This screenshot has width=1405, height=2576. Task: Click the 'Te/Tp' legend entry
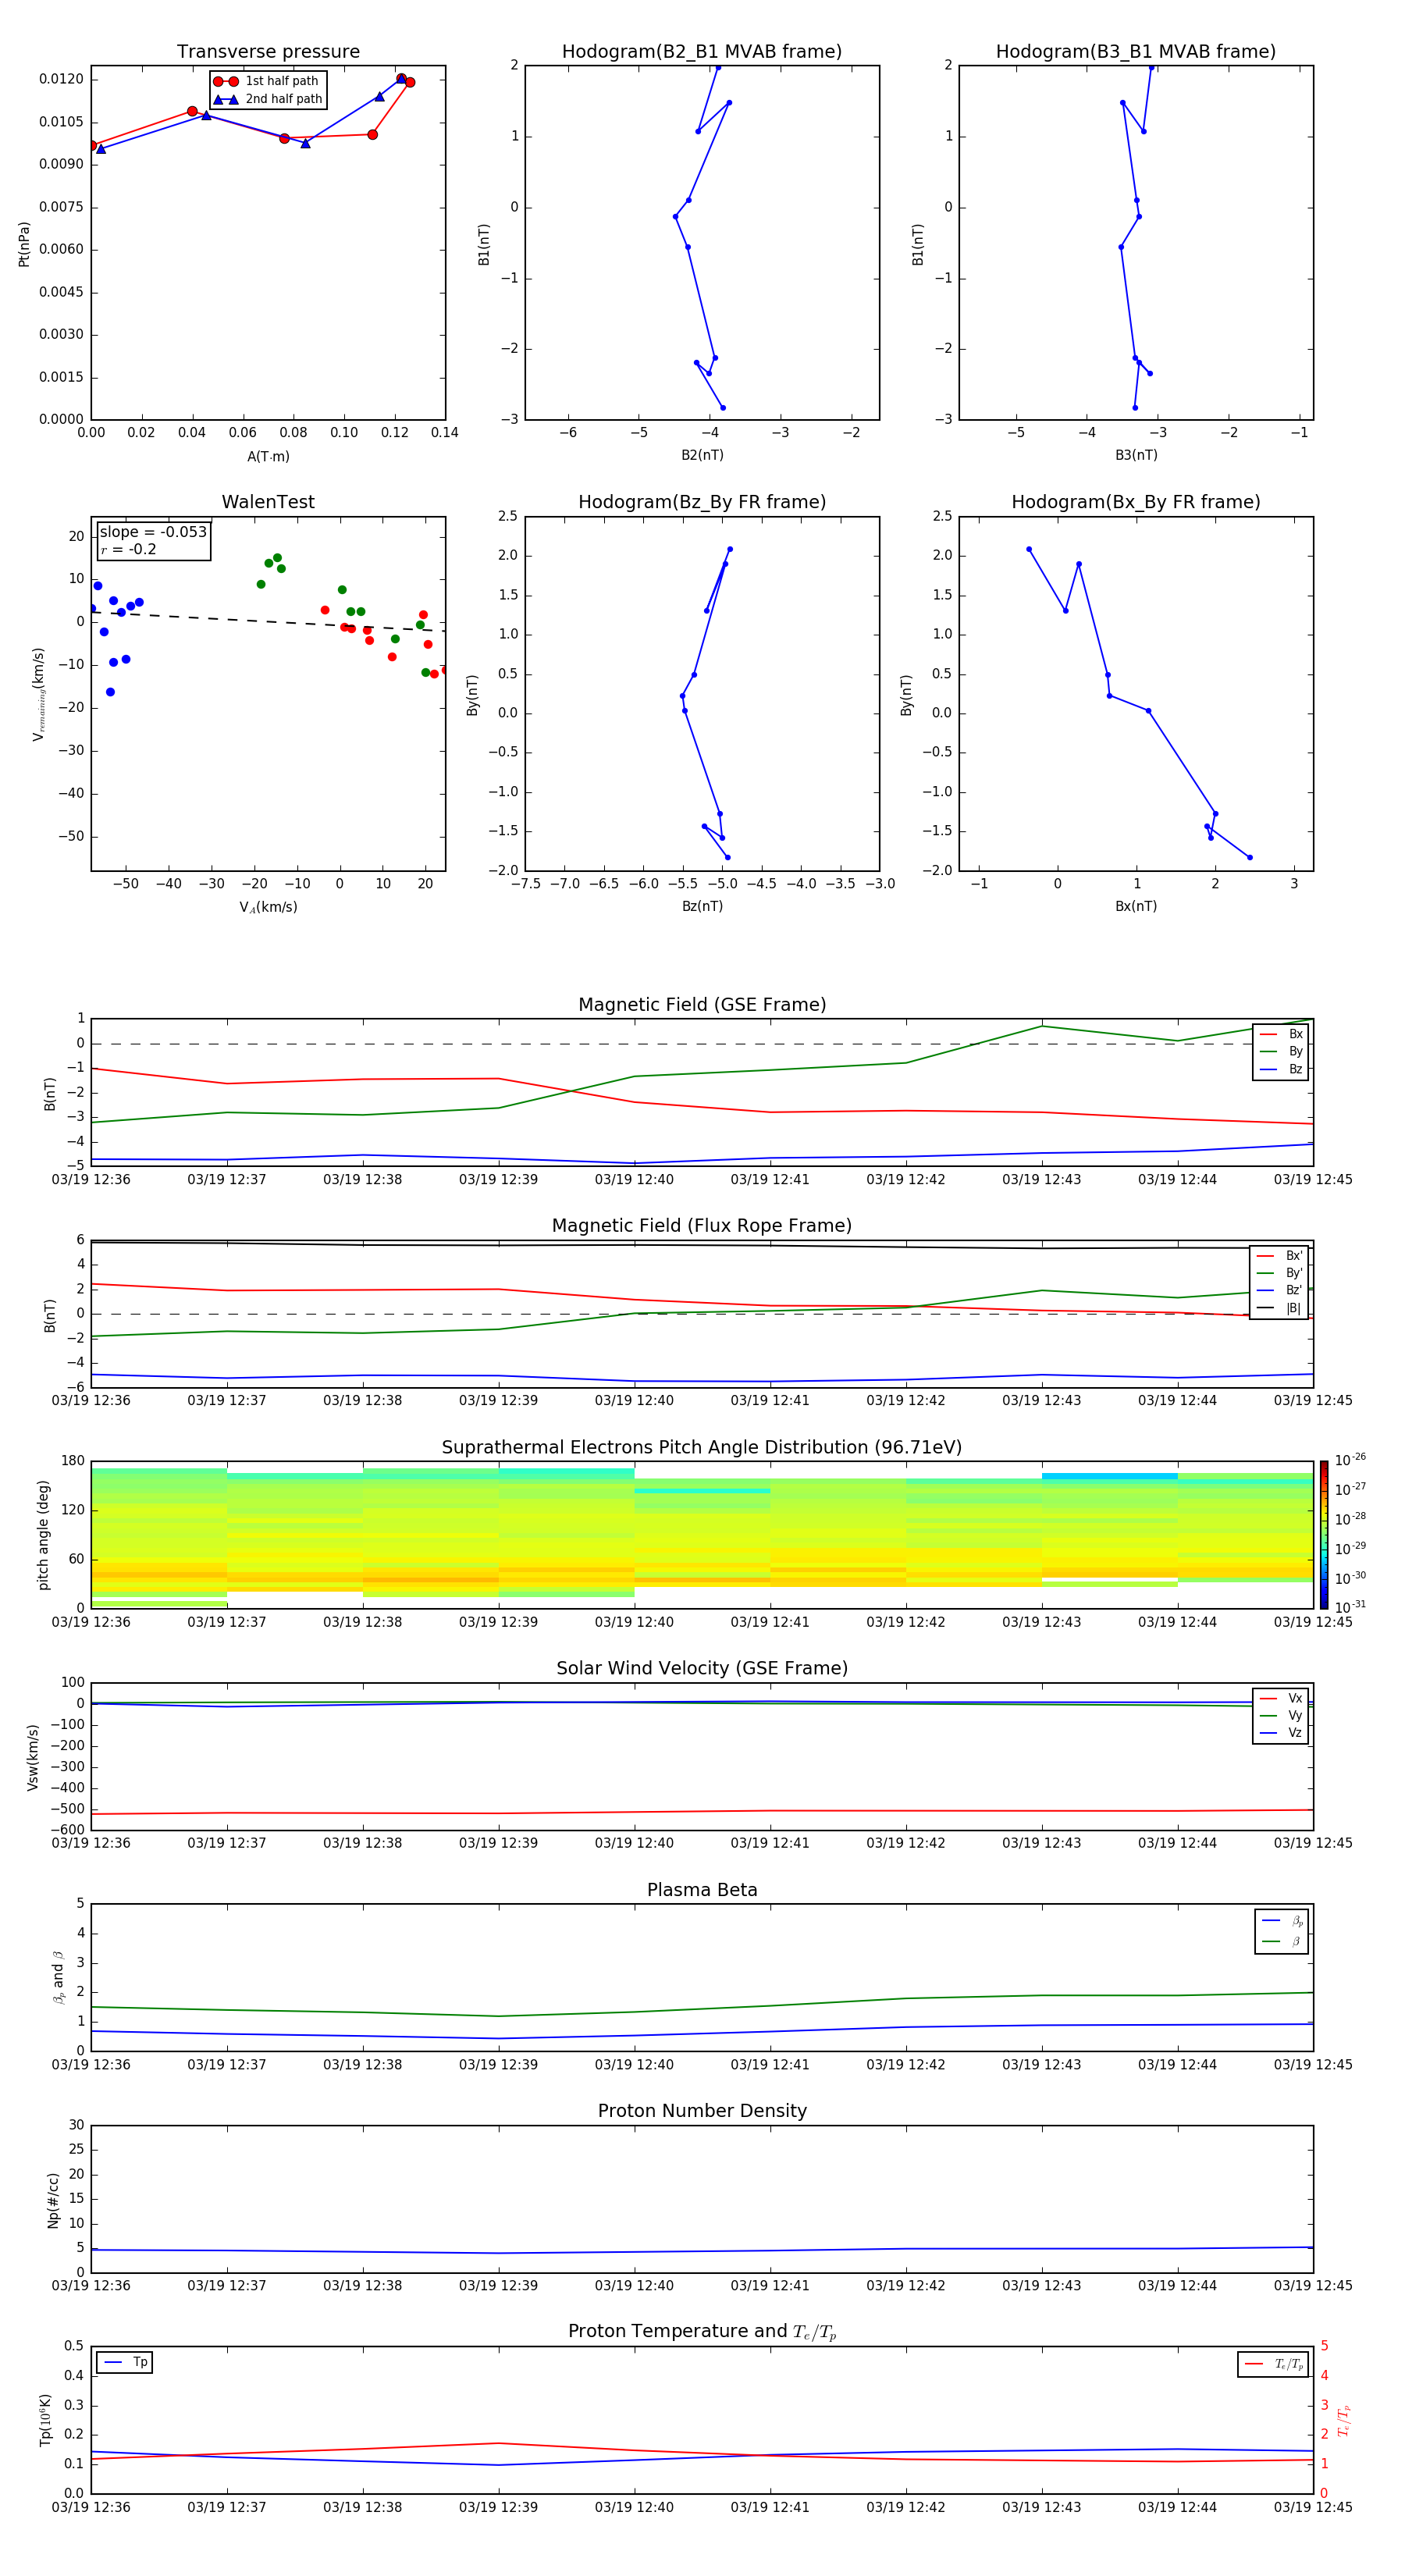point(1275,2364)
